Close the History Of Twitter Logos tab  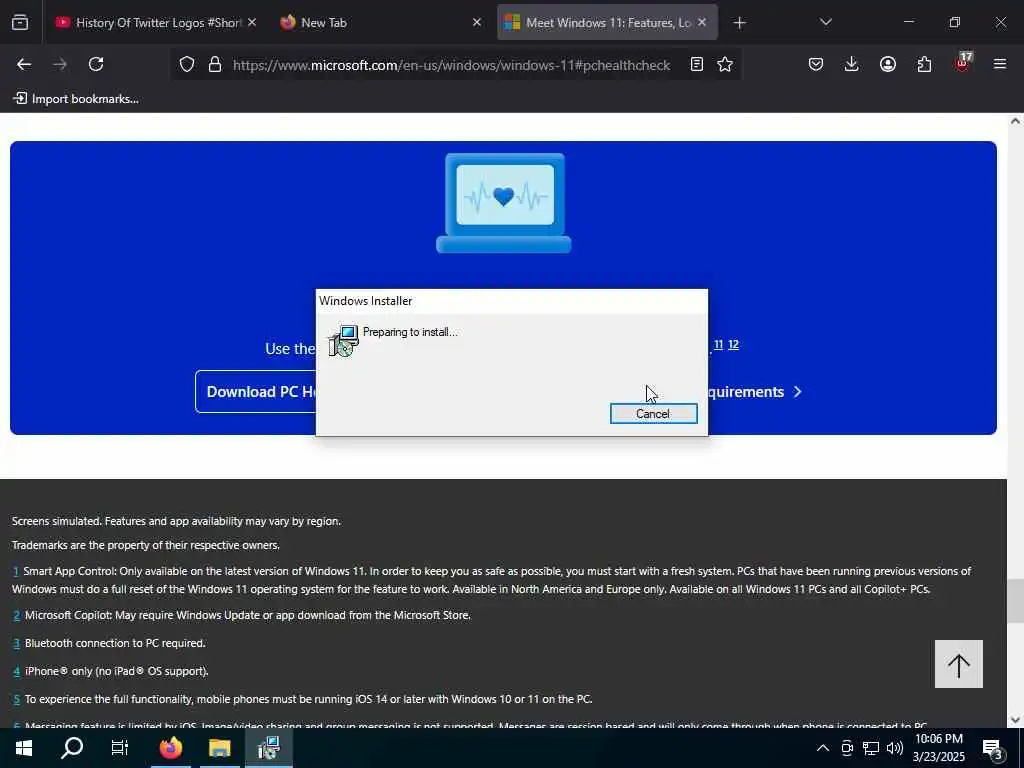coord(252,22)
